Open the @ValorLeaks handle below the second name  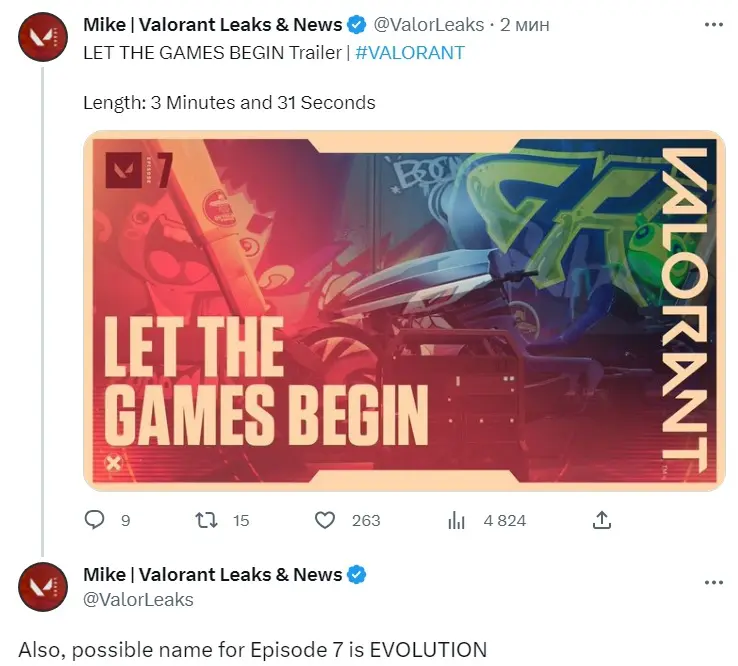click(x=138, y=600)
